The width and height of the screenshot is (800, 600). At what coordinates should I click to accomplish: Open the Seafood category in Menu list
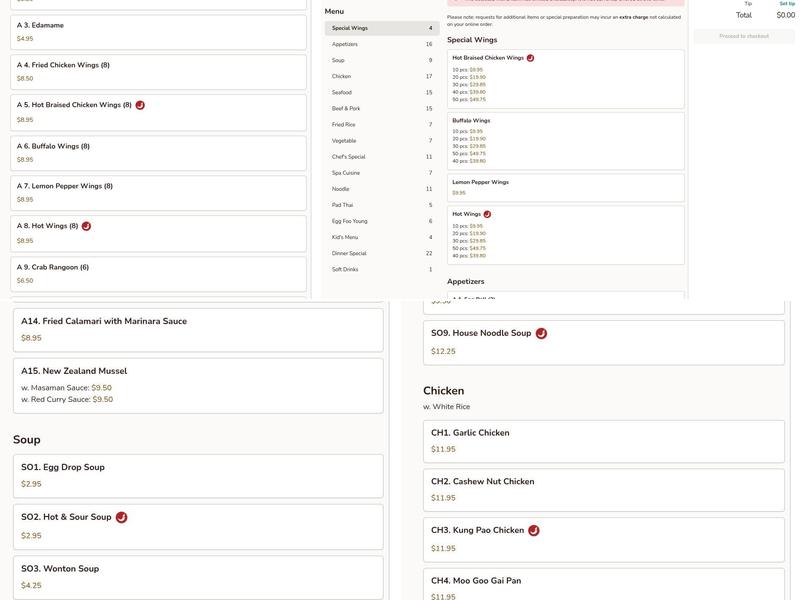click(x=382, y=92)
